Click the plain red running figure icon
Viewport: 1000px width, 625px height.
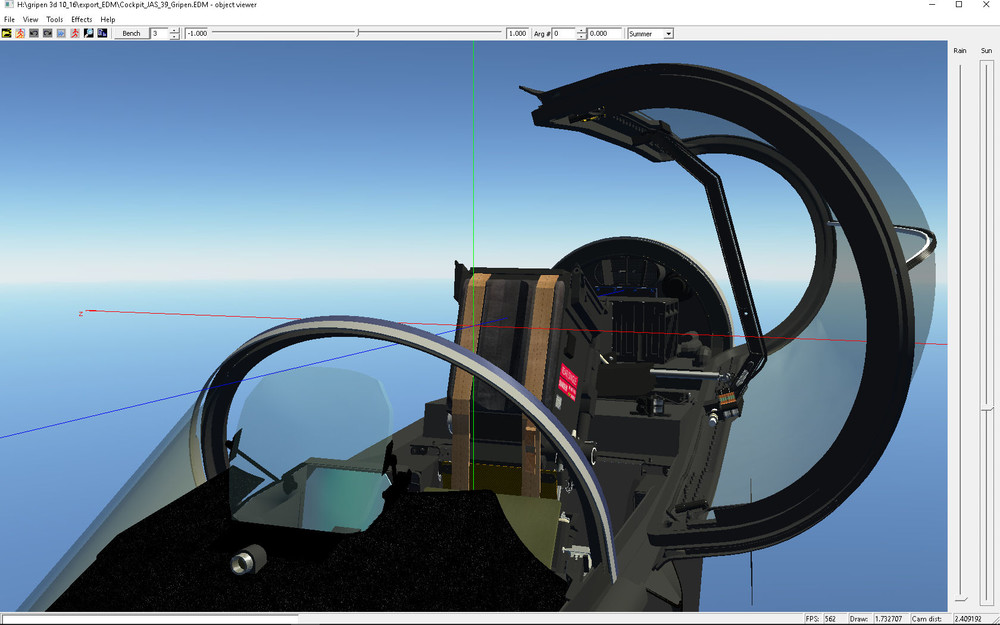pyautogui.click(x=75, y=33)
